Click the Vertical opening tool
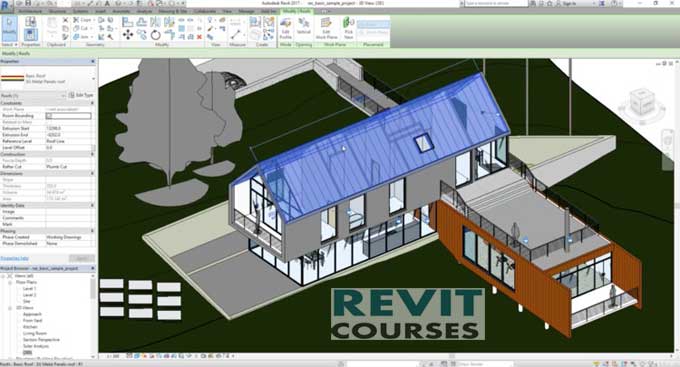Viewport: 680px width, 367px height. tap(304, 26)
